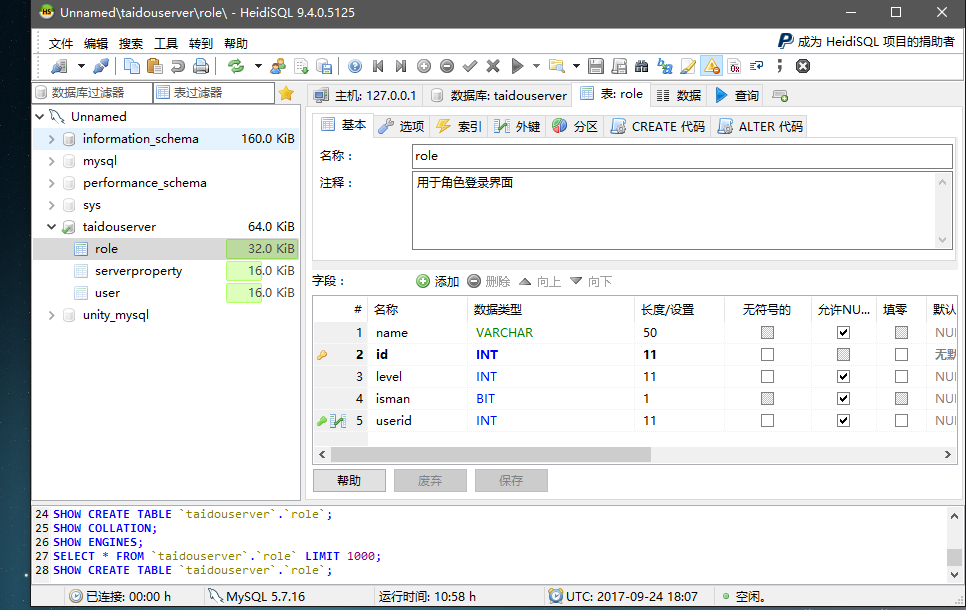
Task: Toggle allow NULL for userid field
Action: click(x=843, y=421)
